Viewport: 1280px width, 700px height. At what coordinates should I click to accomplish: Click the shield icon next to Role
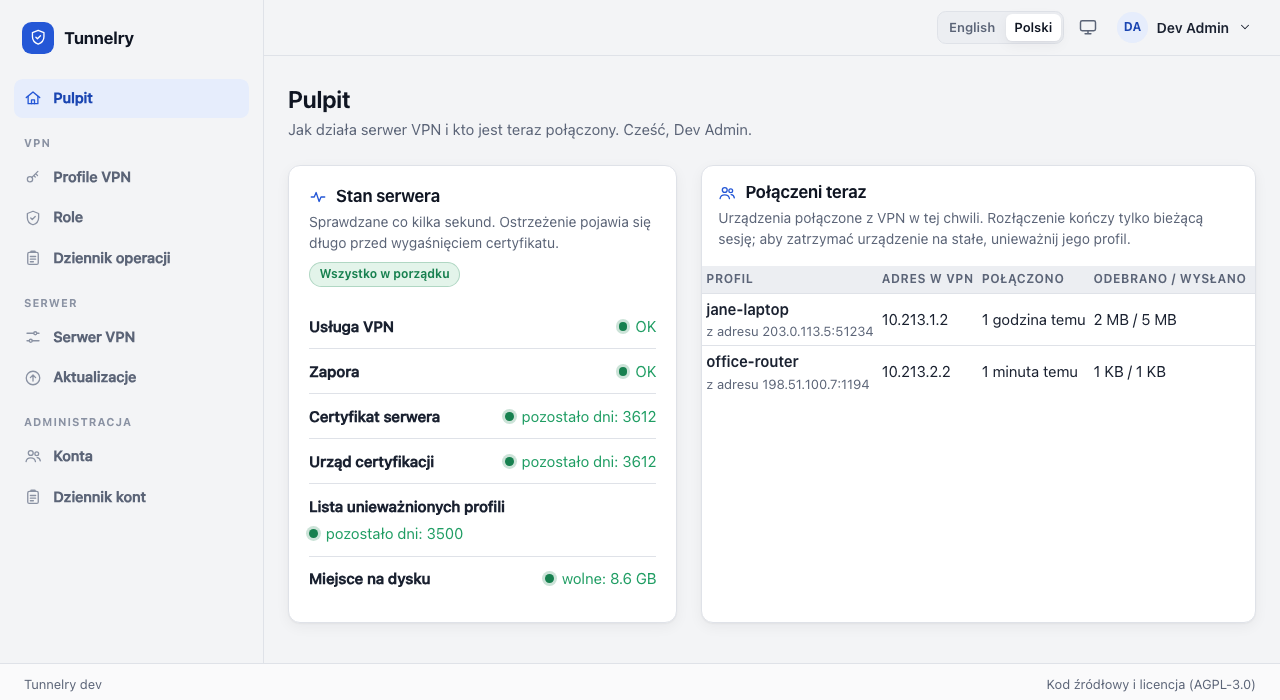[33, 217]
